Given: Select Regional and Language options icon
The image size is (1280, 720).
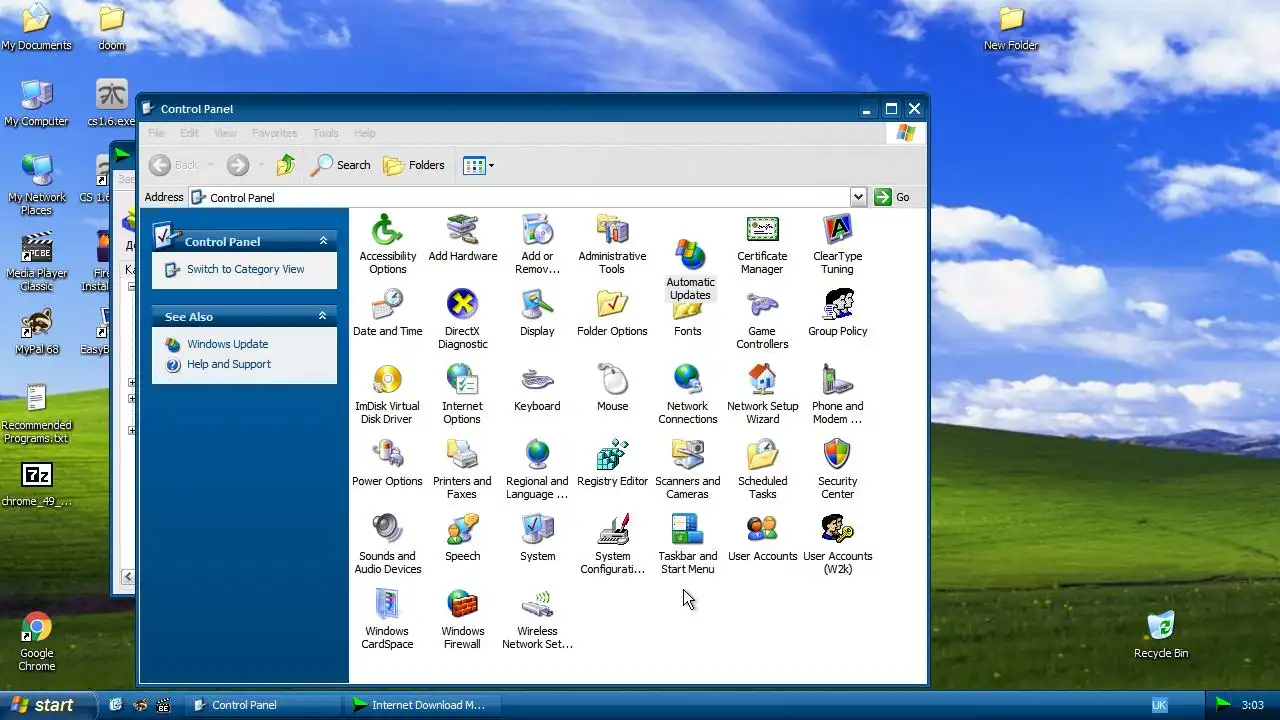Looking at the screenshot, I should click(537, 469).
